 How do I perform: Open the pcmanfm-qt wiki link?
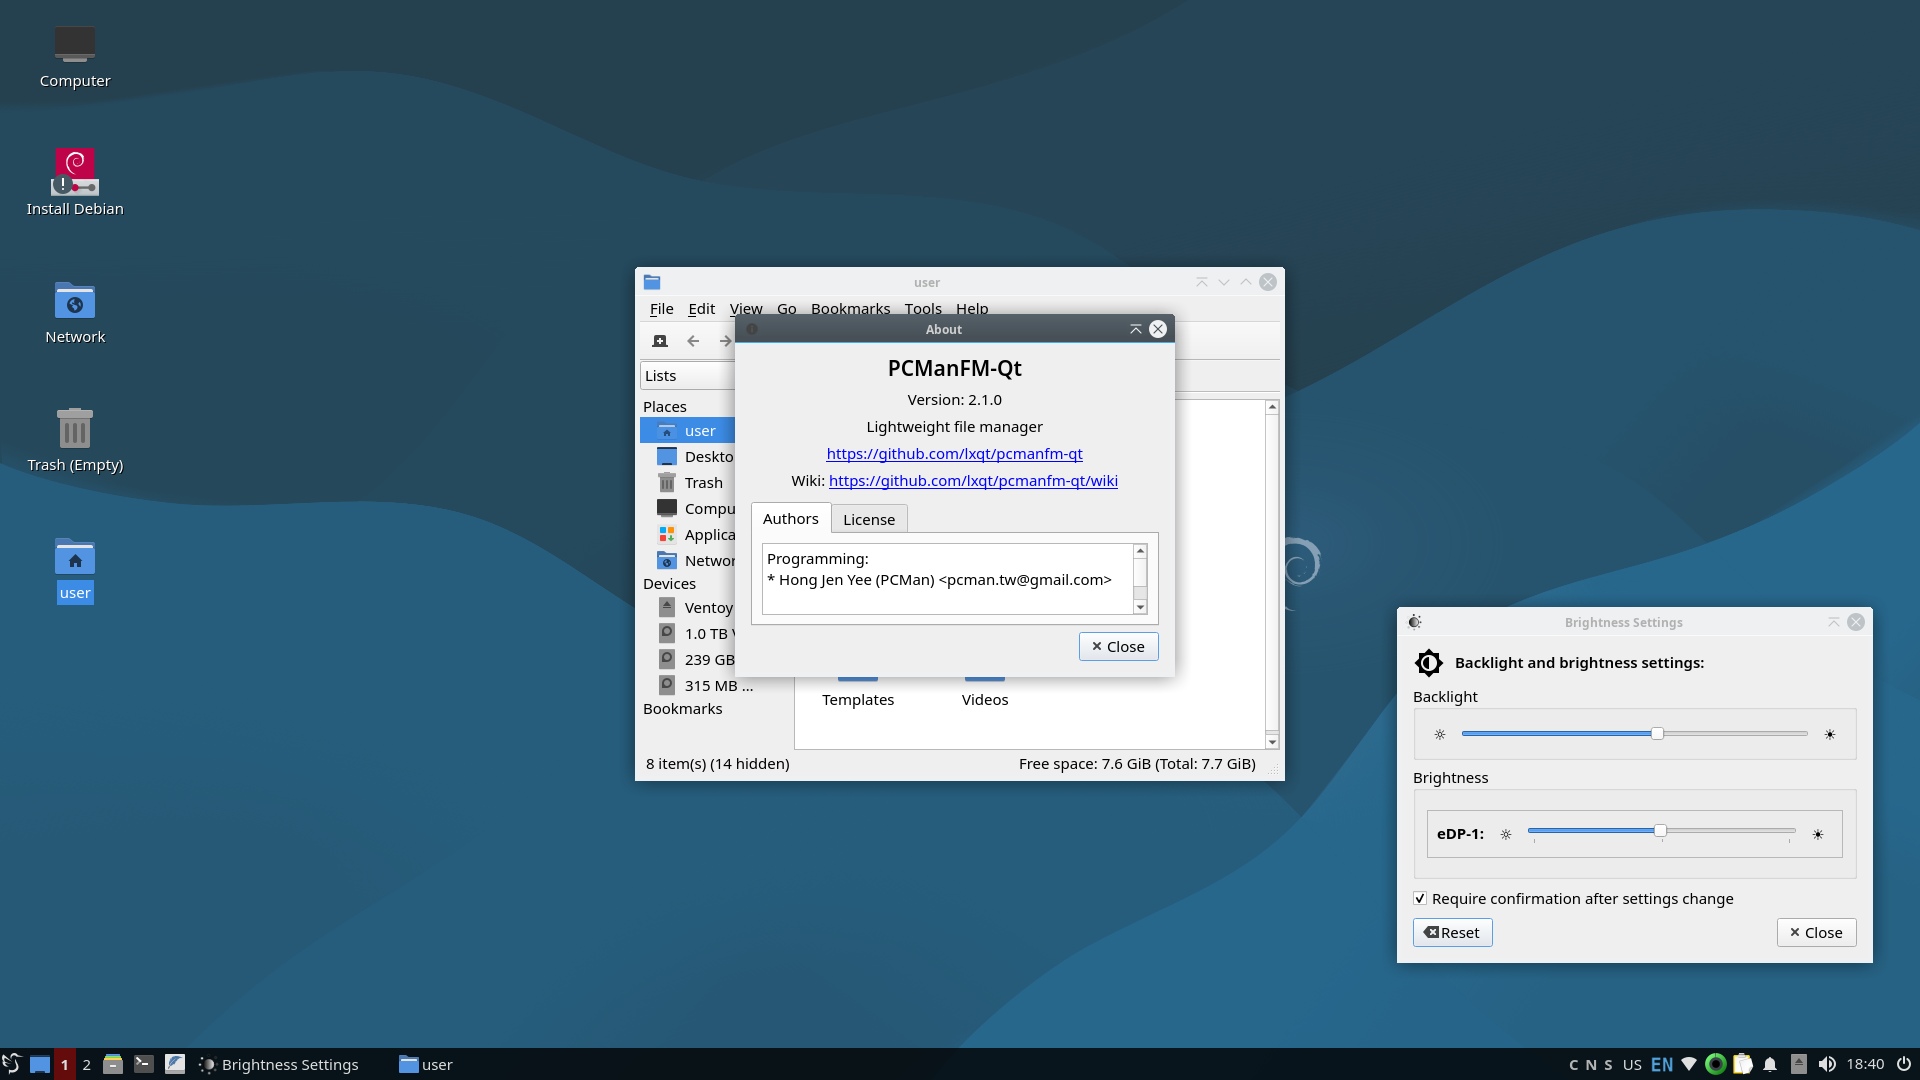point(973,481)
